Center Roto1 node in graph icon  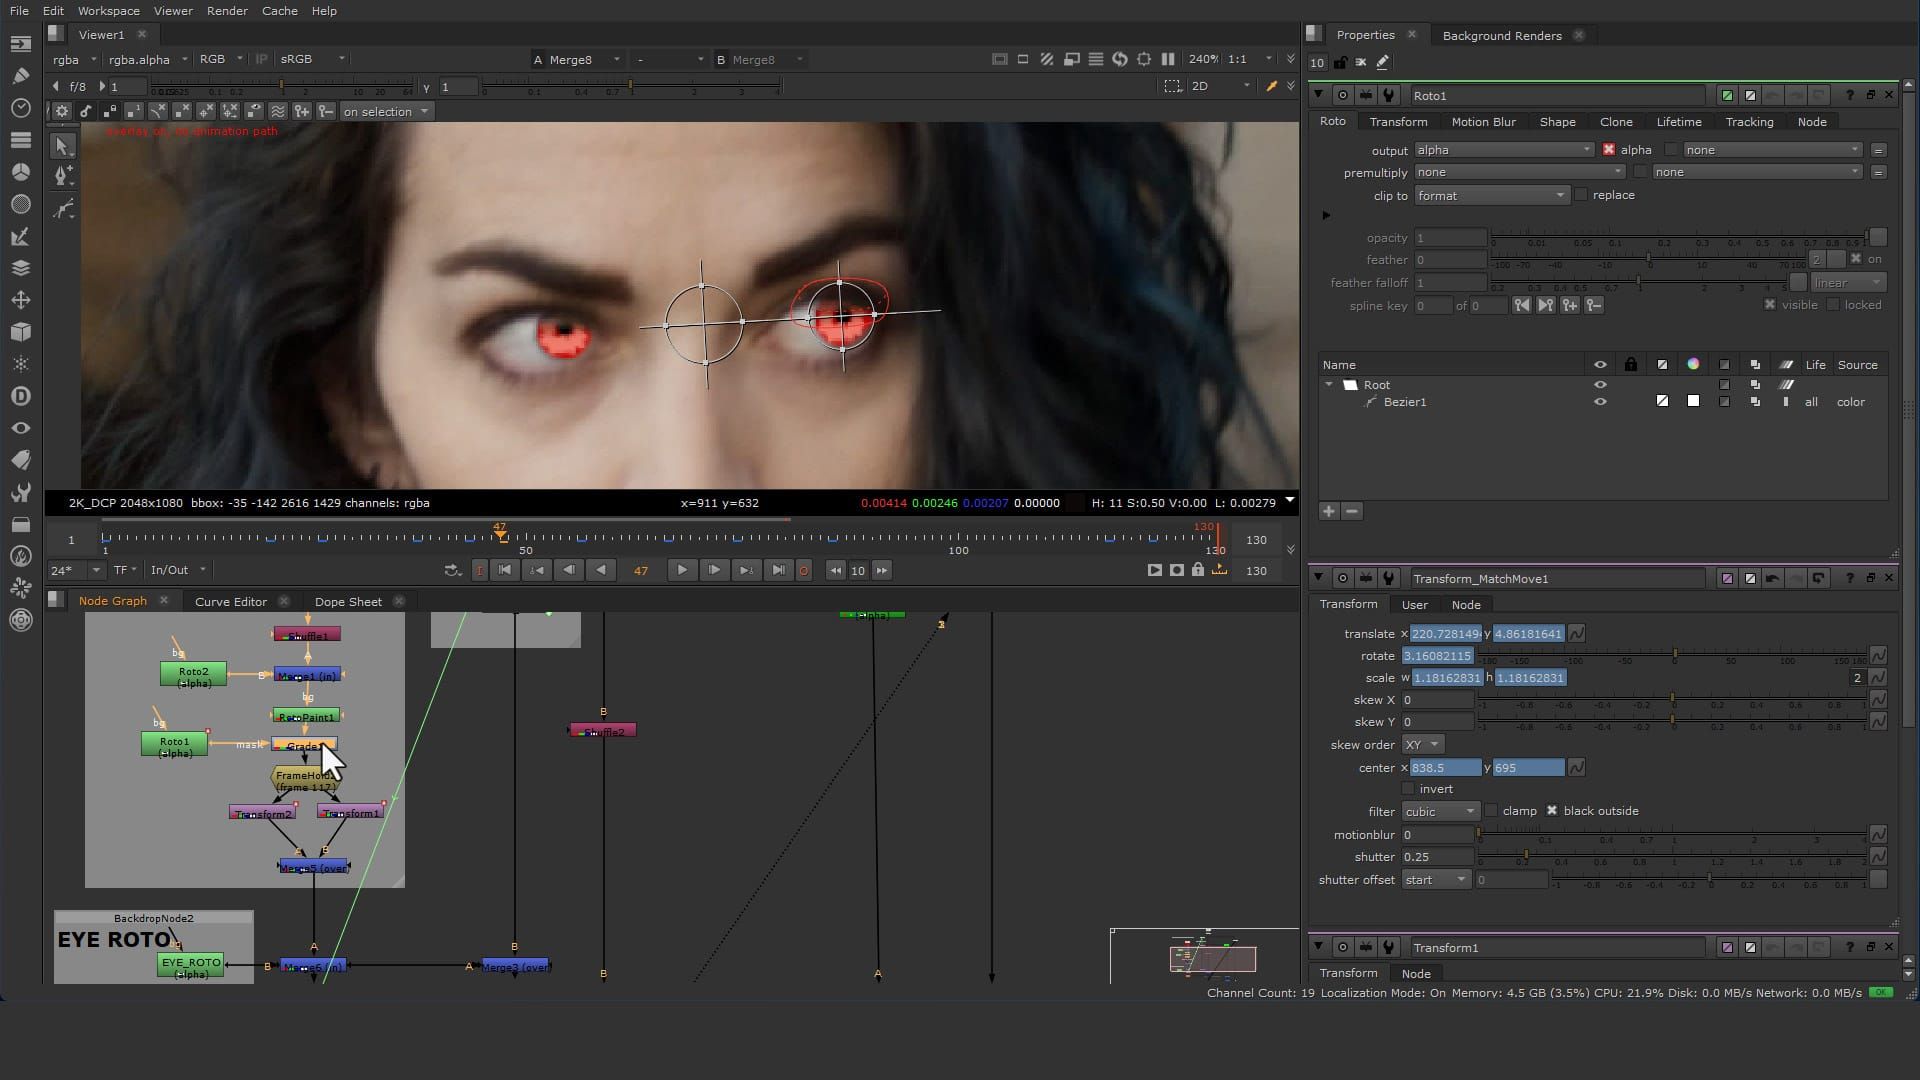point(1343,96)
